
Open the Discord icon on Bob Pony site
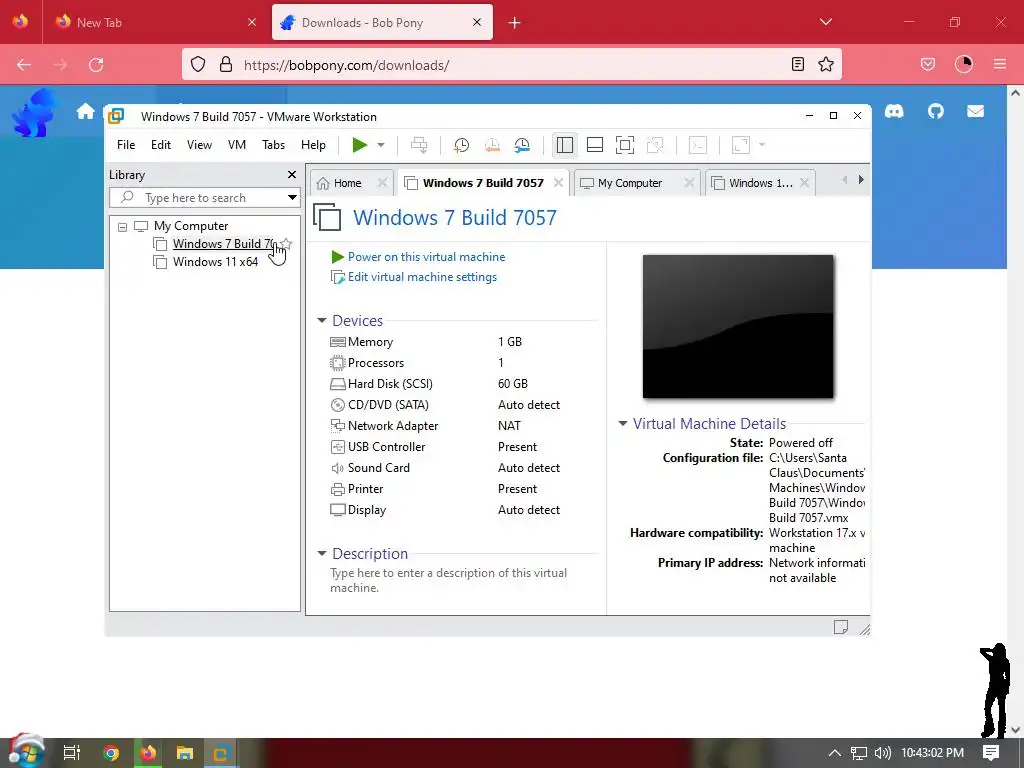pyautogui.click(x=894, y=112)
